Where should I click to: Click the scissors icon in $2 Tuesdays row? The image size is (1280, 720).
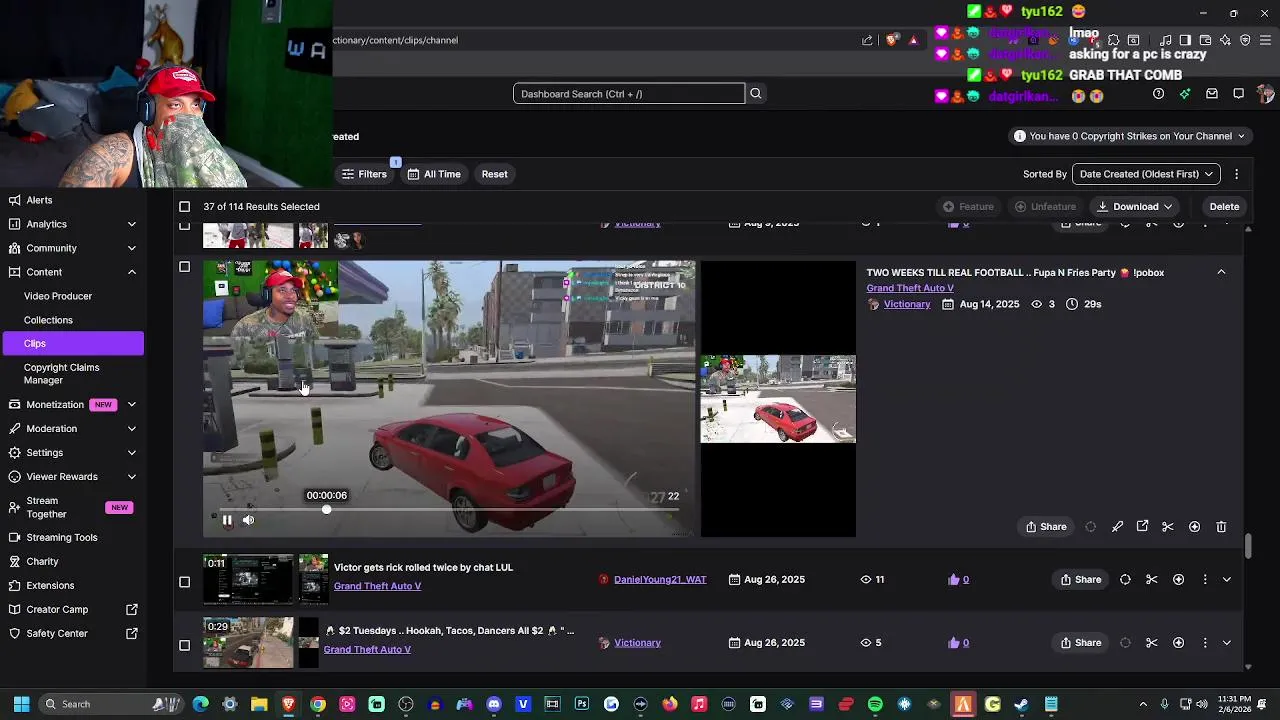tap(1151, 643)
